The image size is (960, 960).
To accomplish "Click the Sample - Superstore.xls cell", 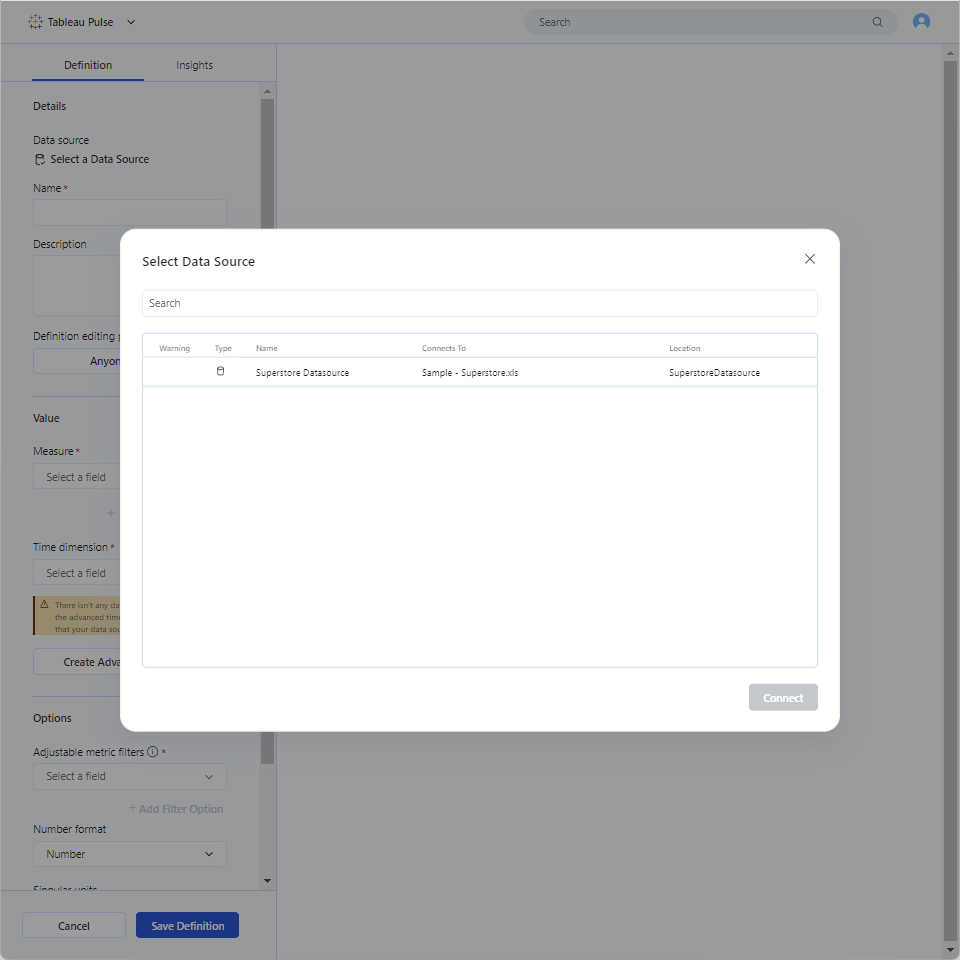I will (470, 373).
